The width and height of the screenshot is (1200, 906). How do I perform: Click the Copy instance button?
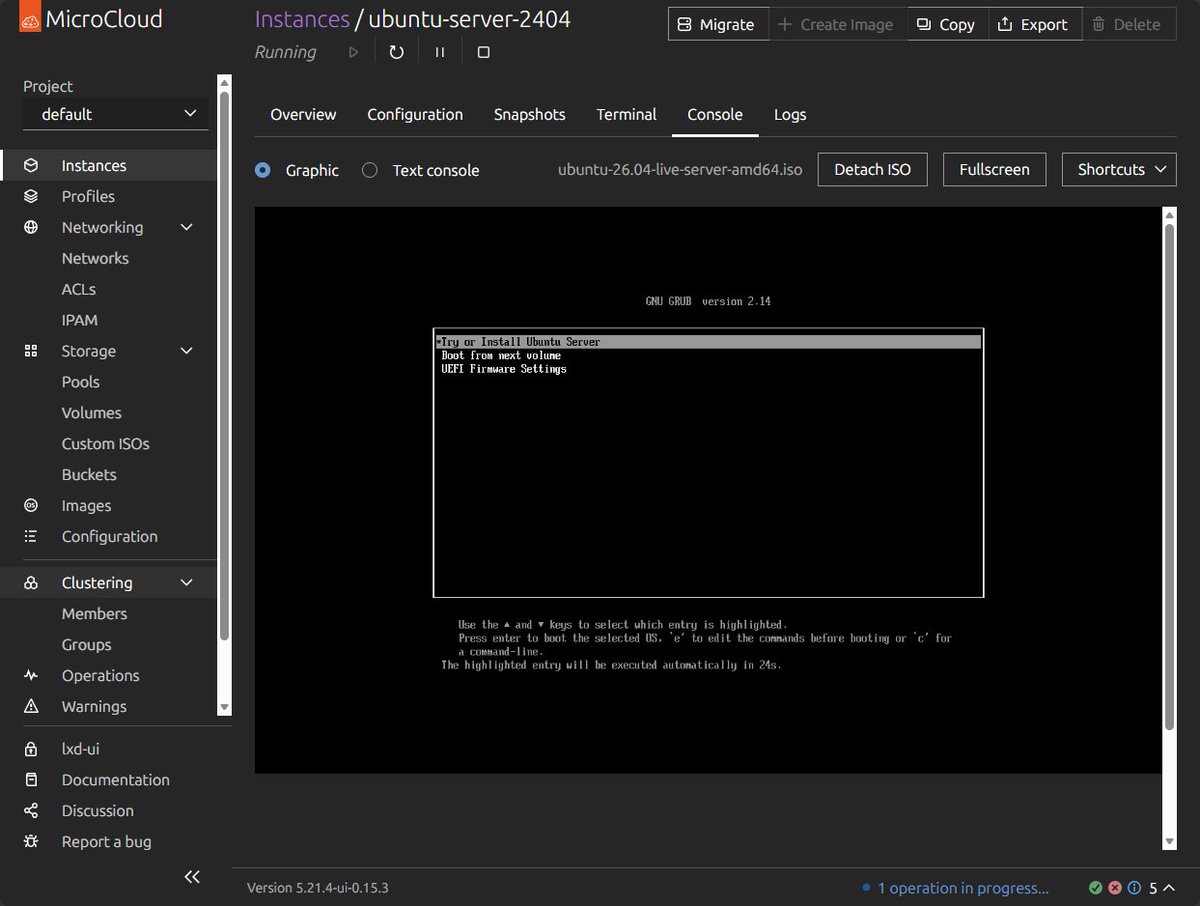point(947,24)
